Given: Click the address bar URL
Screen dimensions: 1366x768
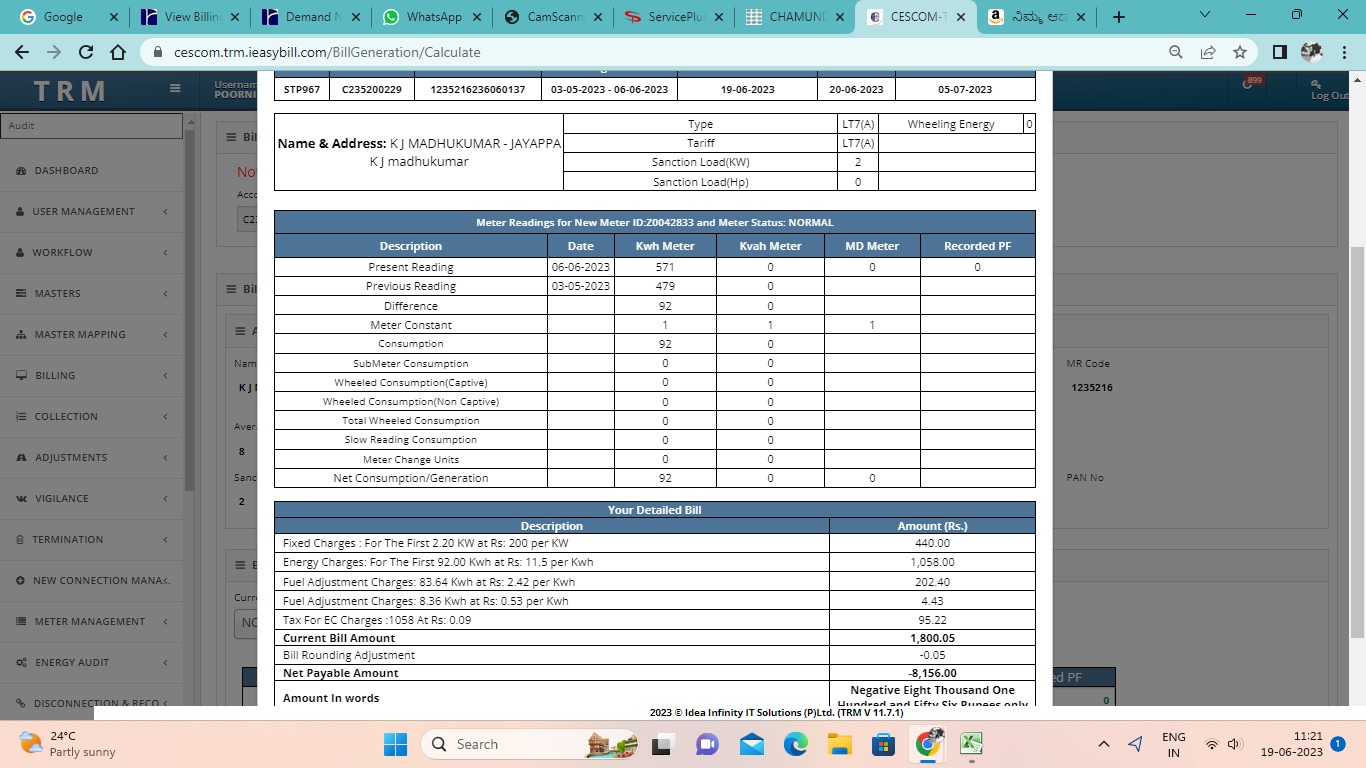Looking at the screenshot, I should [x=327, y=52].
